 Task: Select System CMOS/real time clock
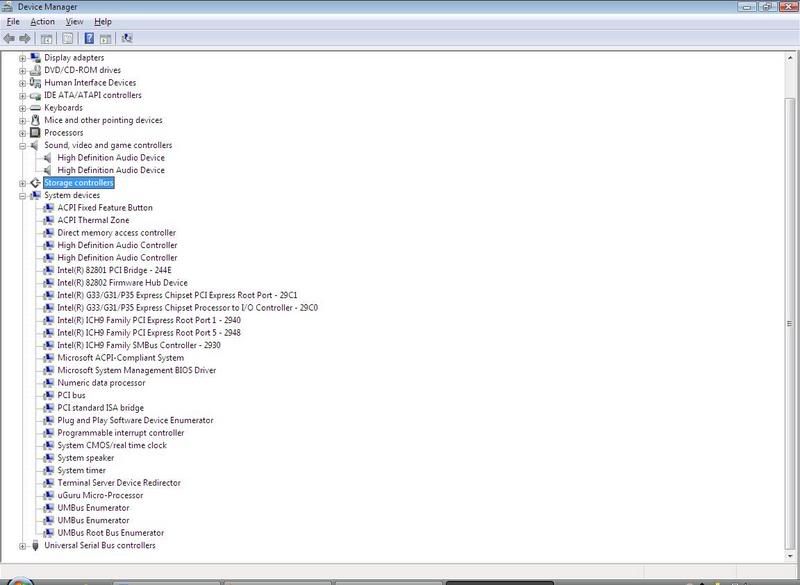(x=112, y=445)
